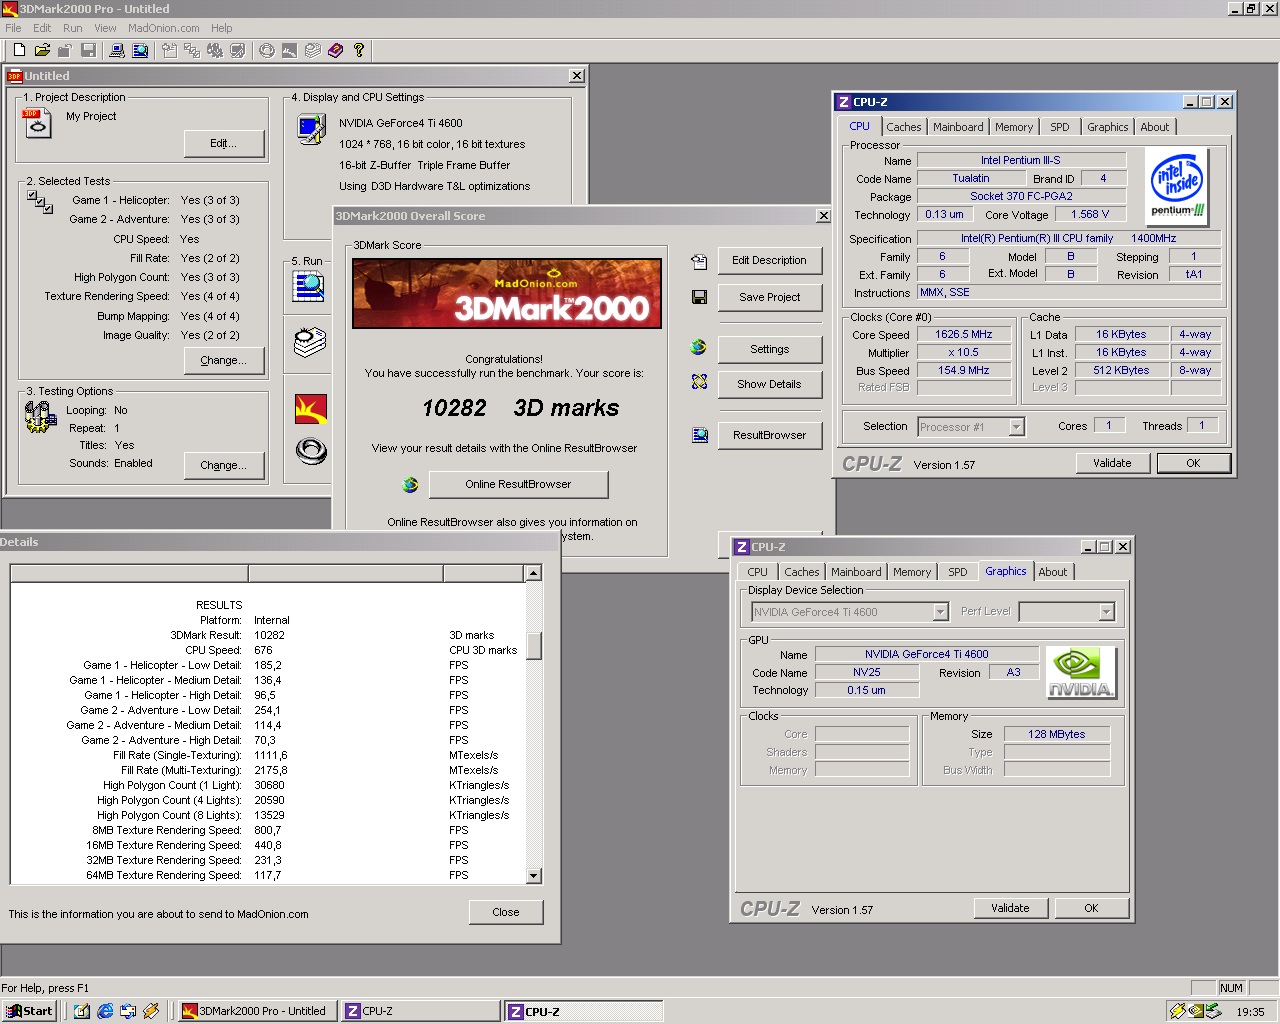Screen dimensions: 1280x1024
Task: Click the globe icon beside Settings
Action: [698, 347]
